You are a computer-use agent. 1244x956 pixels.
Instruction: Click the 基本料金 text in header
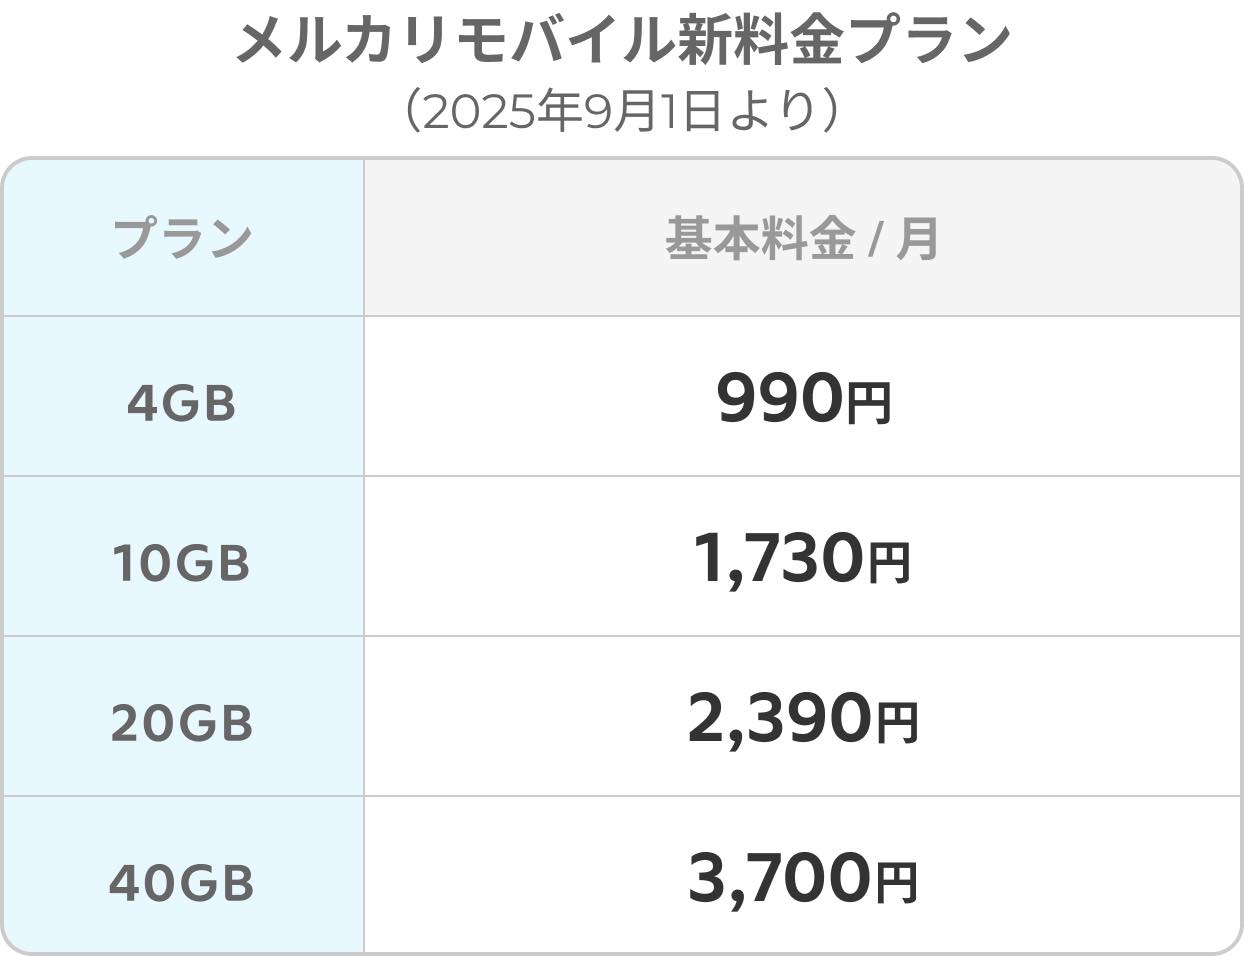[x=759, y=238]
